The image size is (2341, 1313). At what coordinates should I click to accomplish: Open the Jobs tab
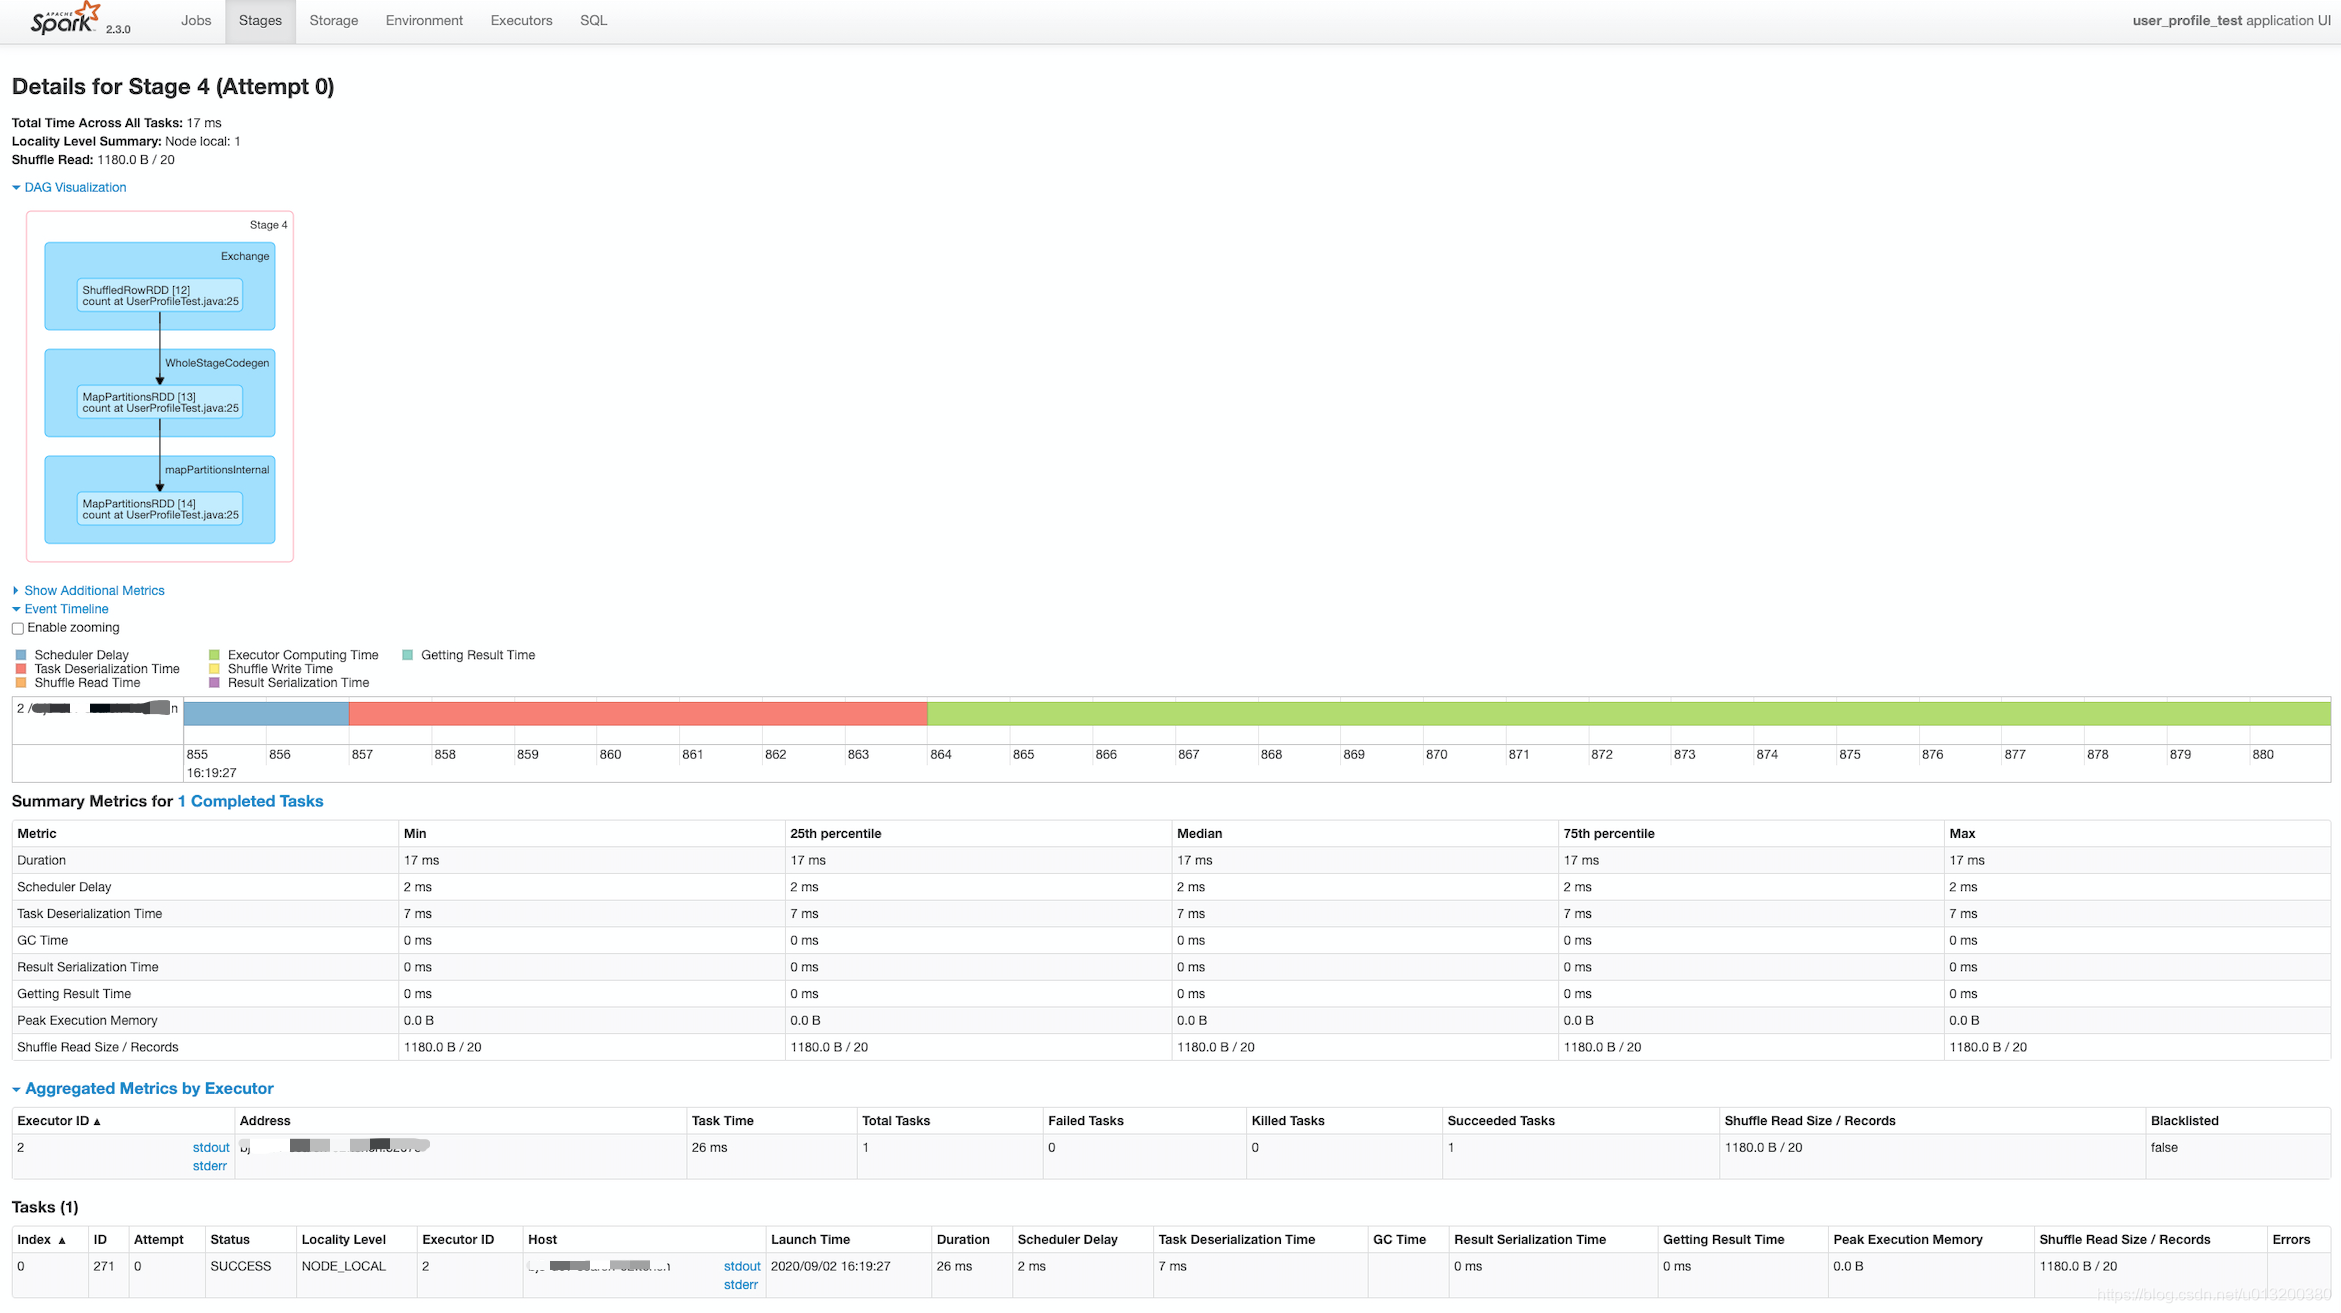tap(196, 21)
